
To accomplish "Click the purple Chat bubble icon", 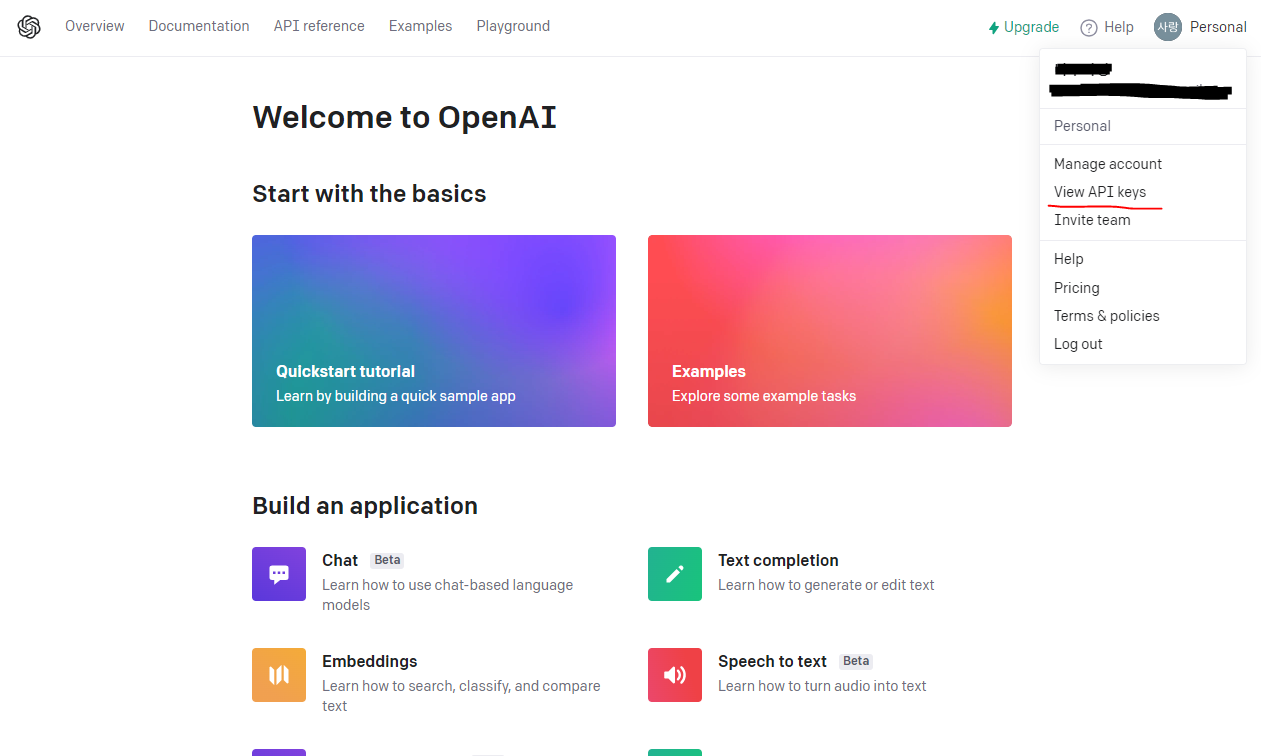I will (x=279, y=574).
